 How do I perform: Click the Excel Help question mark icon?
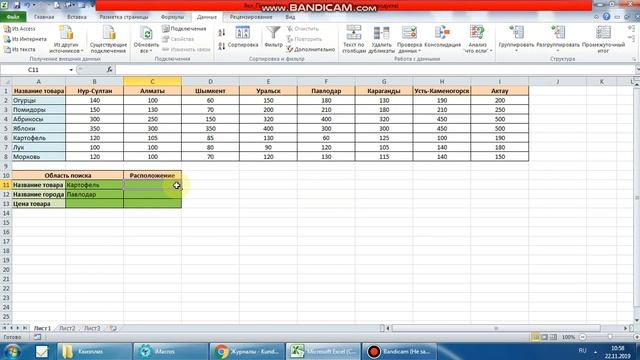(606, 17)
